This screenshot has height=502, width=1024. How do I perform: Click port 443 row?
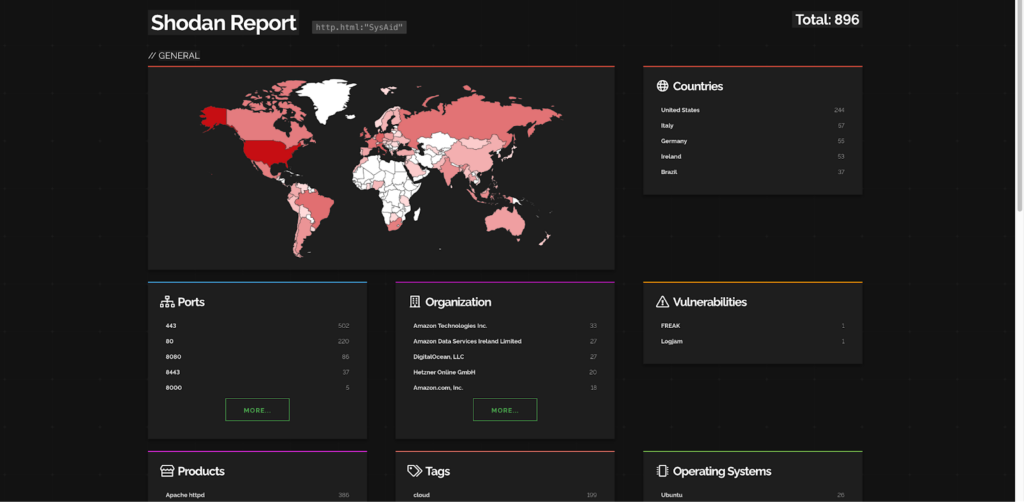coord(257,326)
